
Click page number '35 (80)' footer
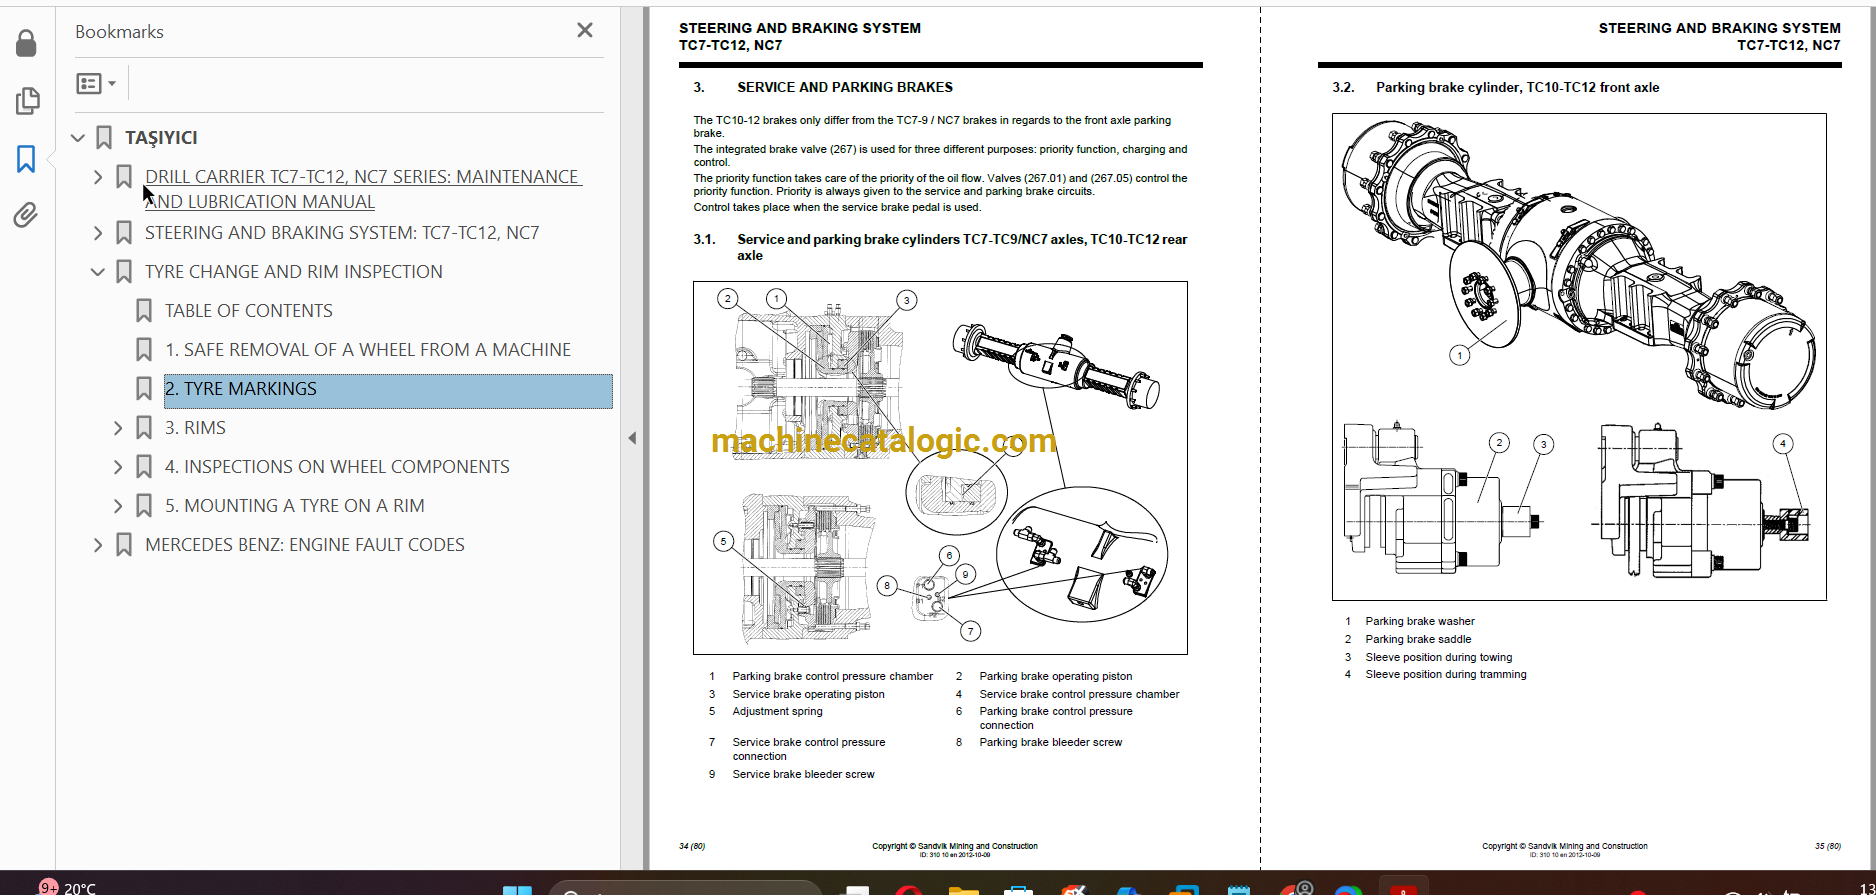coord(1828,846)
